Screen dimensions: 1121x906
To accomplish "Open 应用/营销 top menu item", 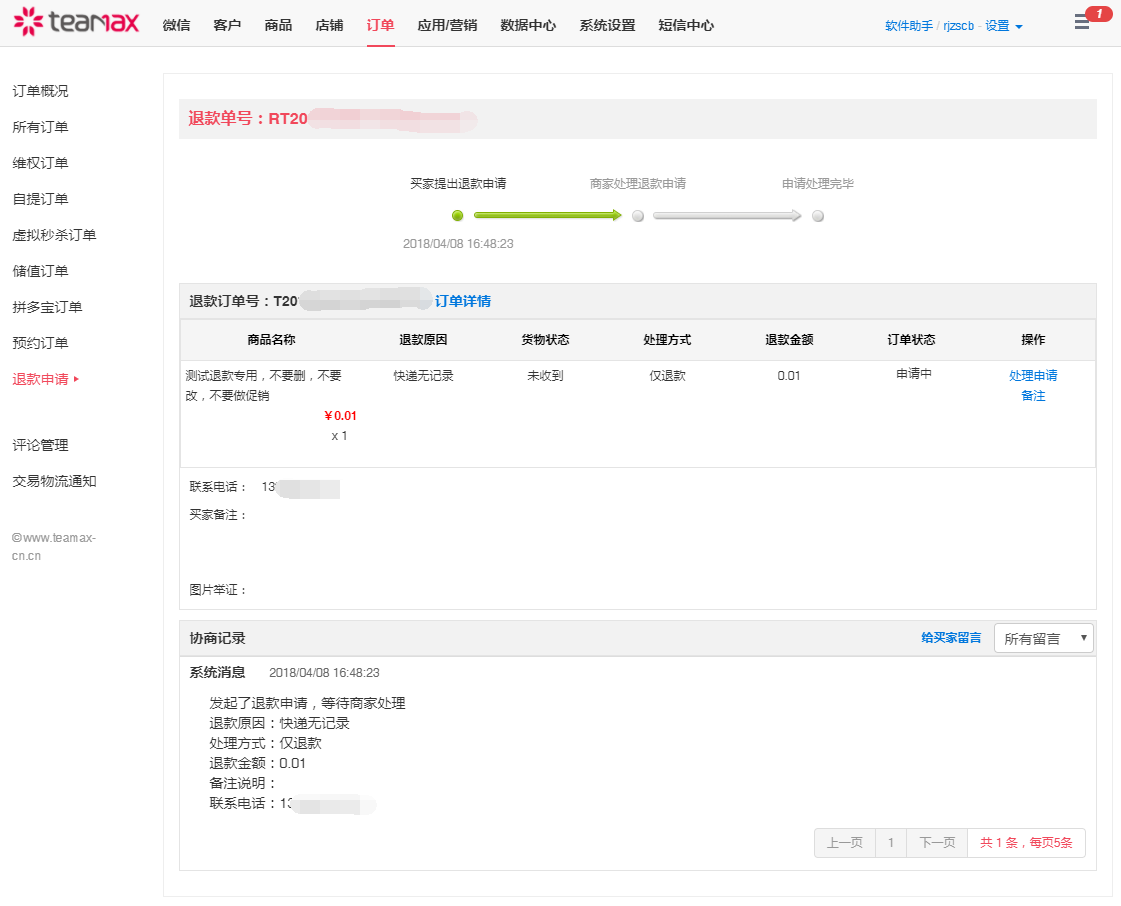I will pos(445,25).
